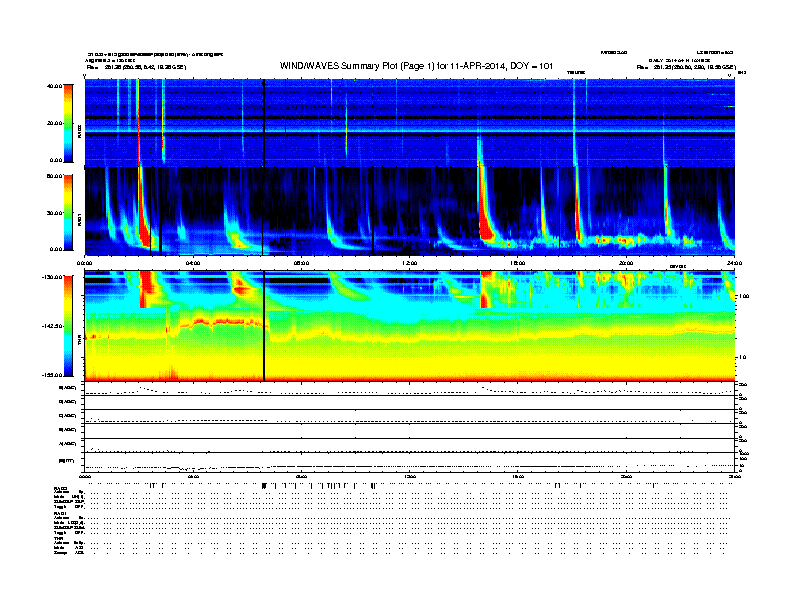
Task: Click the 40.00 label on the RAD2 scale
Action: pyautogui.click(x=54, y=86)
